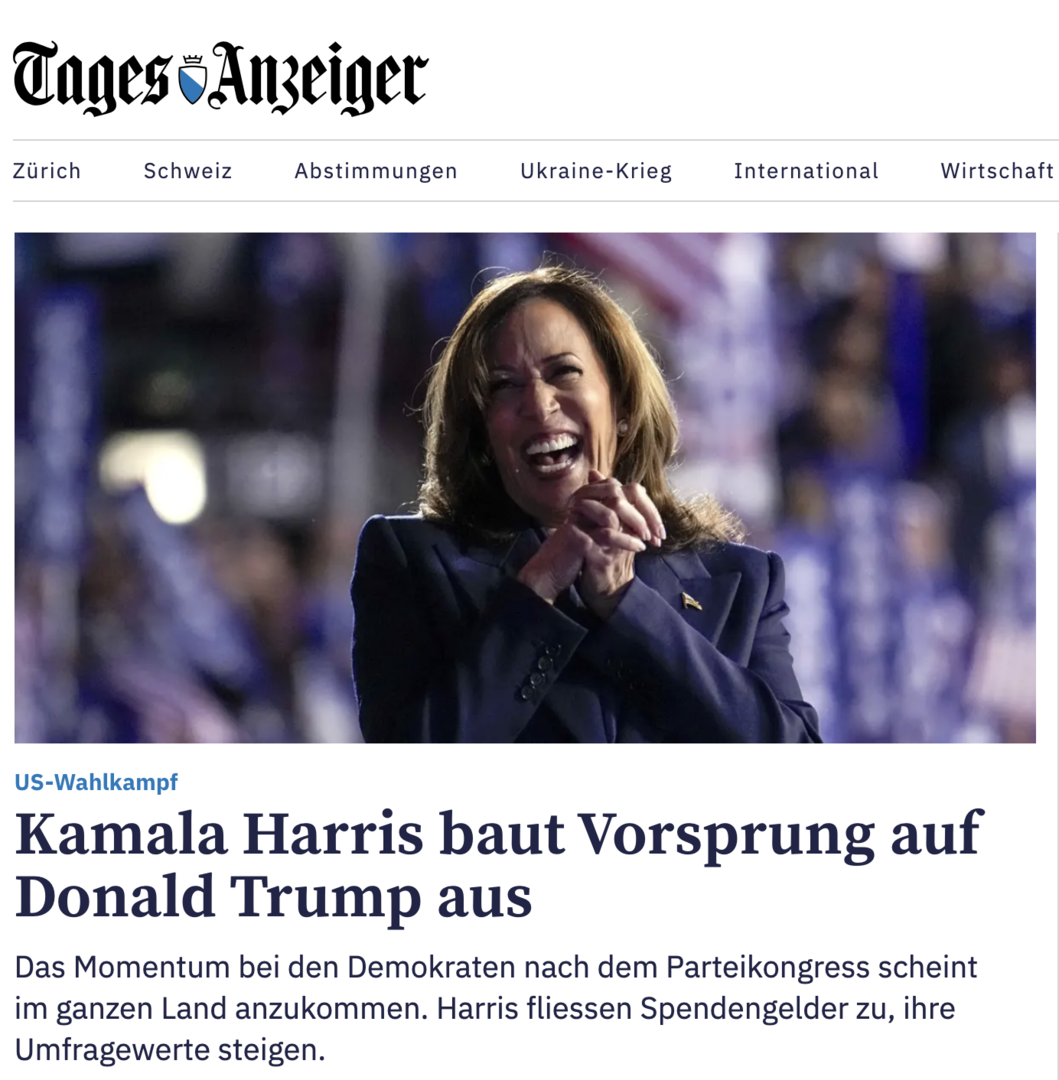The width and height of the screenshot is (1059, 1080).
Task: Go home via the 'Tages' wordmark
Action: (x=90, y=76)
